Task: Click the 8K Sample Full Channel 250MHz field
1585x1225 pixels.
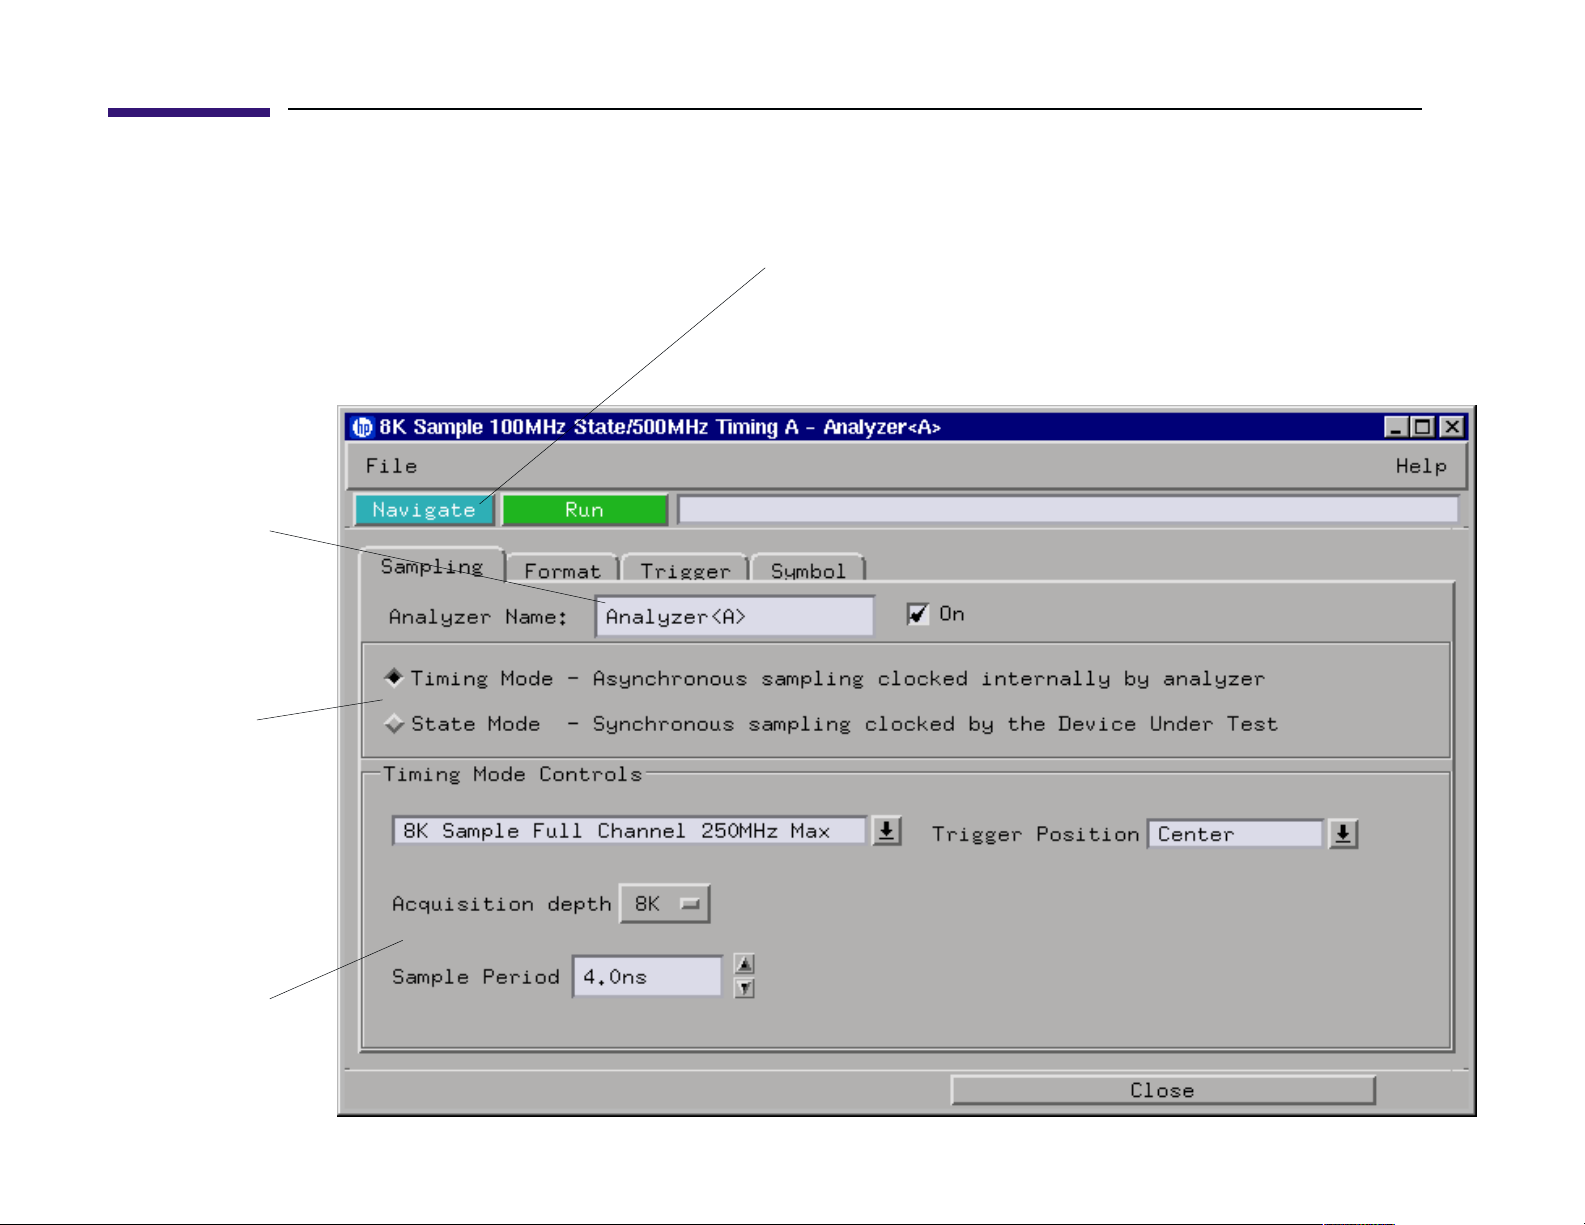Action: (630, 831)
